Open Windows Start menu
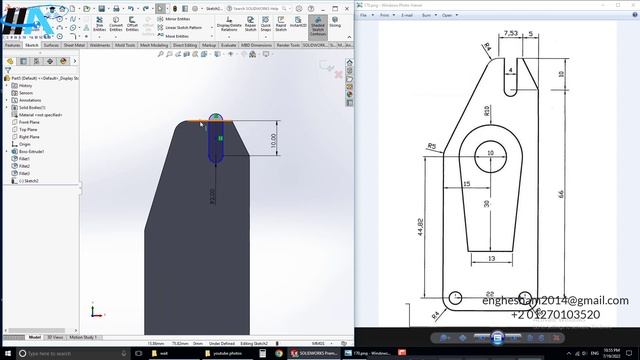The width and height of the screenshot is (640, 360). coord(8,353)
